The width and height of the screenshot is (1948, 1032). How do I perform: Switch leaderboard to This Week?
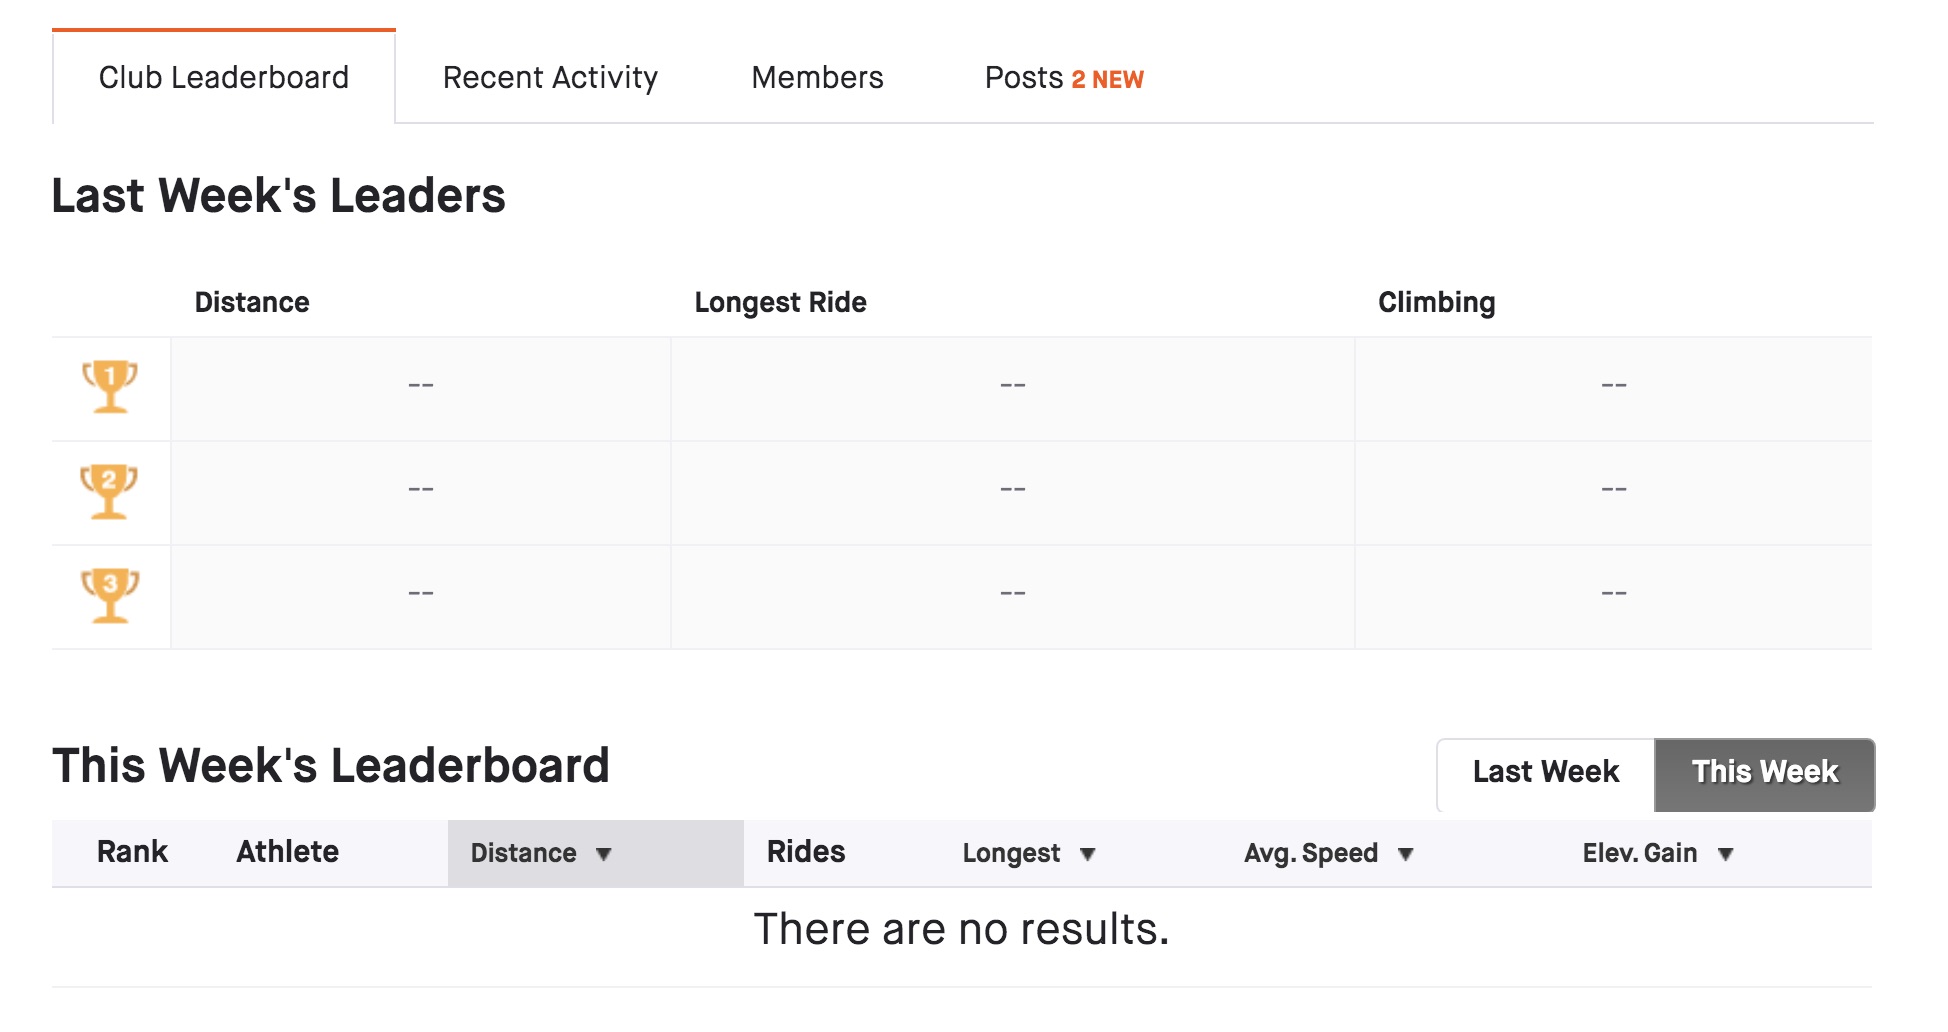pyautogui.click(x=1764, y=773)
